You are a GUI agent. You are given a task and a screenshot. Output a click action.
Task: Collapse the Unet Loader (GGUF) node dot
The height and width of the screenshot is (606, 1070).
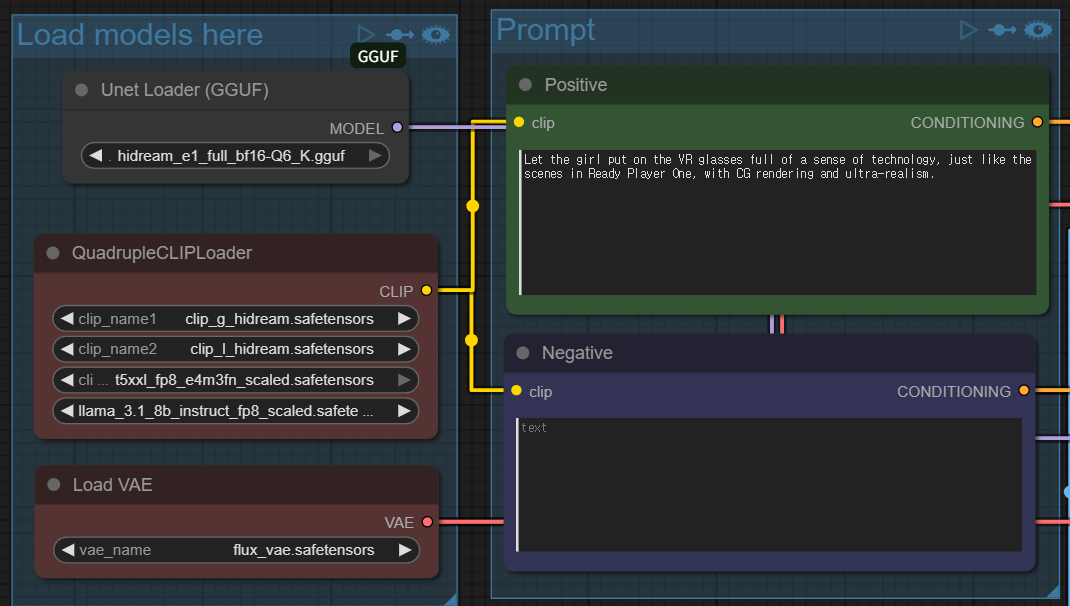(x=81, y=90)
